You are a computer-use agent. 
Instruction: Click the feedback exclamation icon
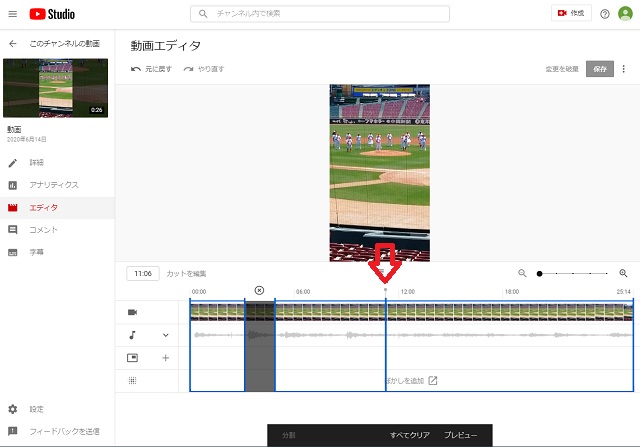coord(13,431)
